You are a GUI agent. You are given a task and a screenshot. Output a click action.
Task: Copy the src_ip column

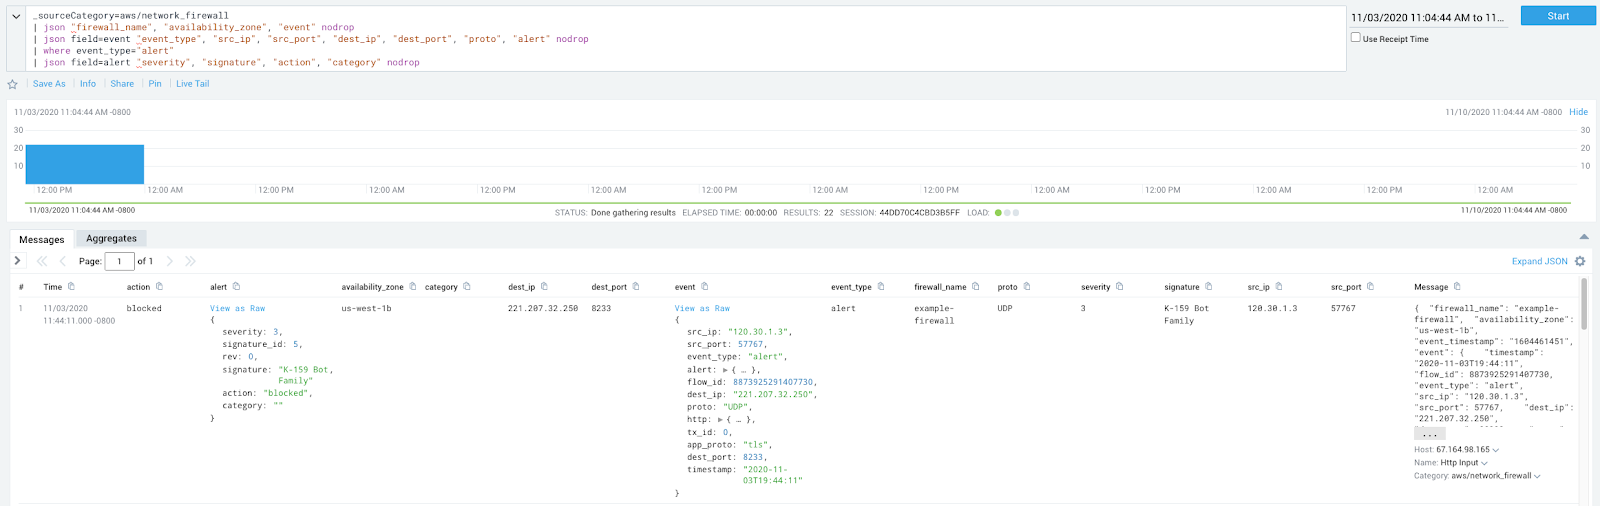[1278, 287]
